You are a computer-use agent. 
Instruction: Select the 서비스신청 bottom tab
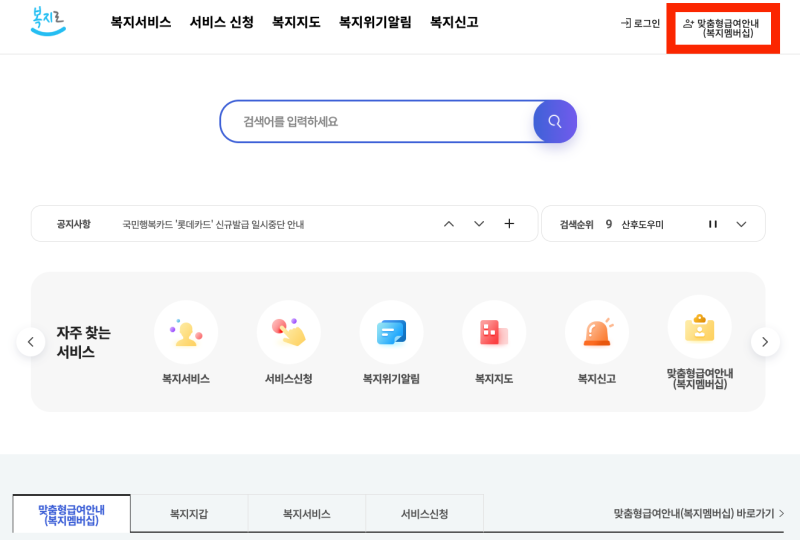pos(424,514)
